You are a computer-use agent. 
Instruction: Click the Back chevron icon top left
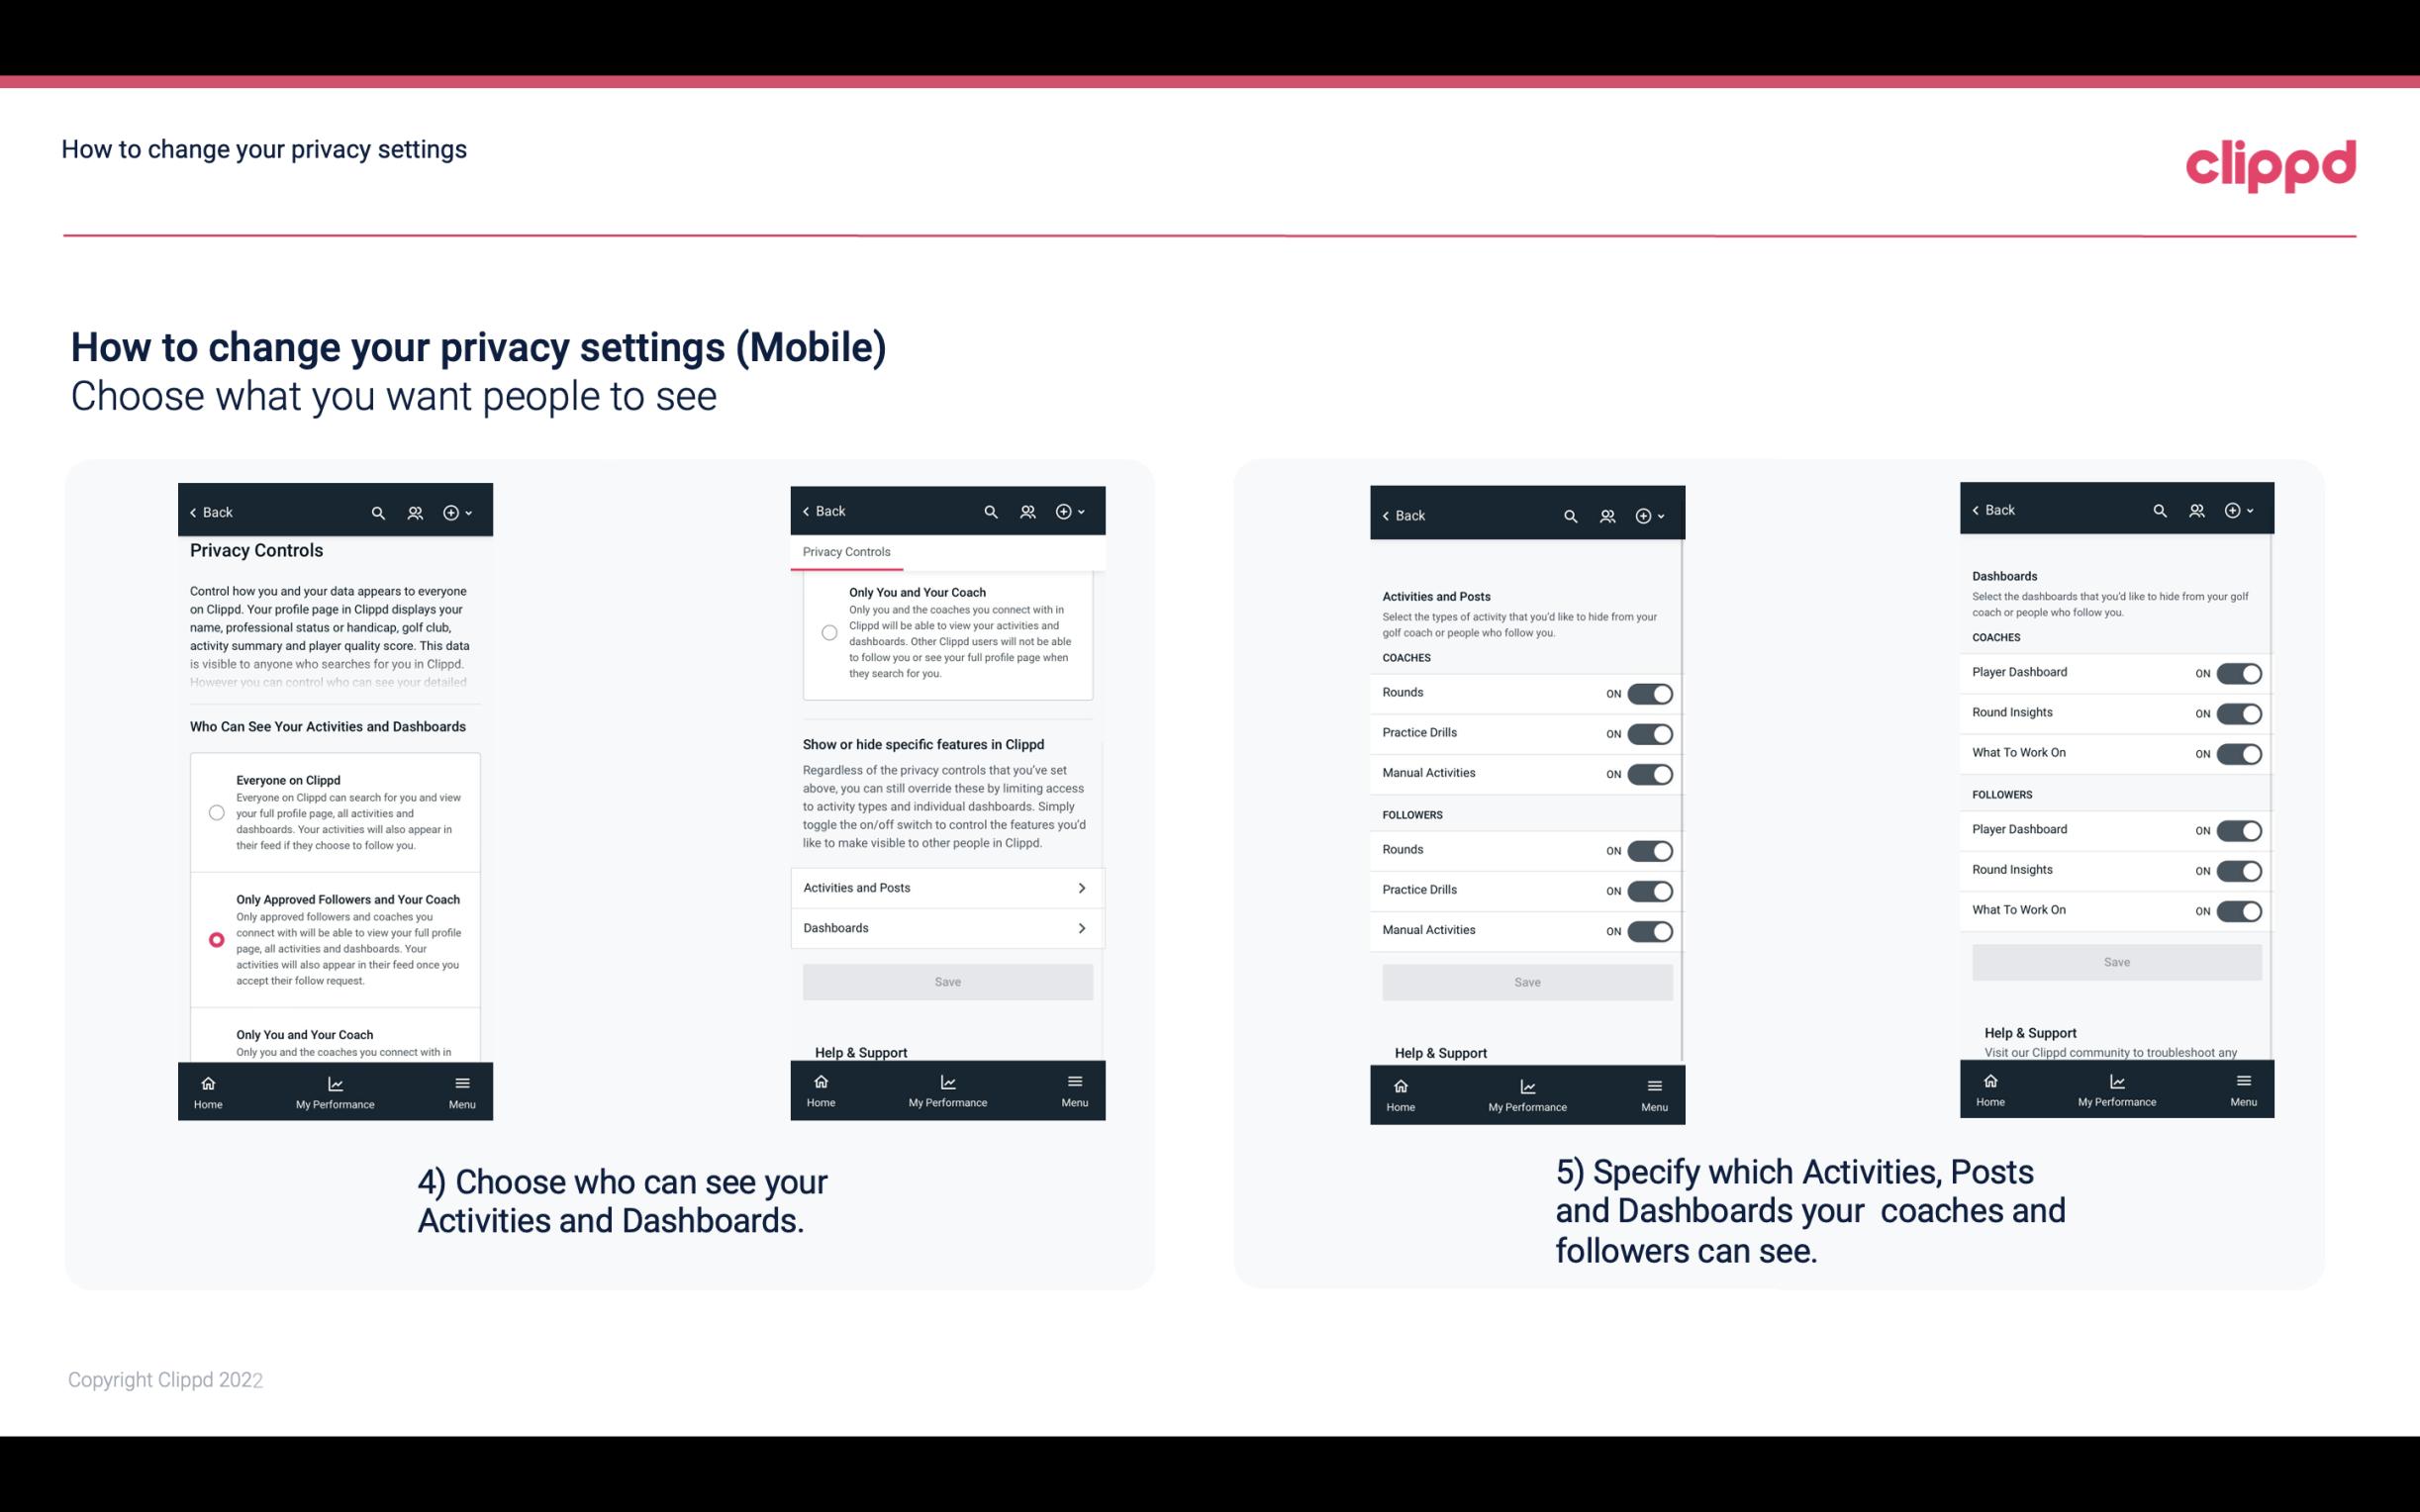pos(193,511)
